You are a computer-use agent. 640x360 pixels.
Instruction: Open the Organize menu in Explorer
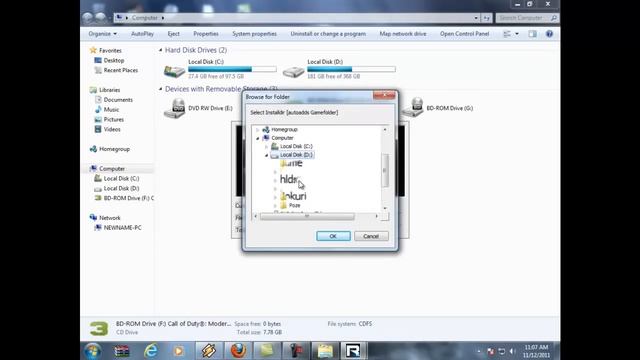[102, 34]
